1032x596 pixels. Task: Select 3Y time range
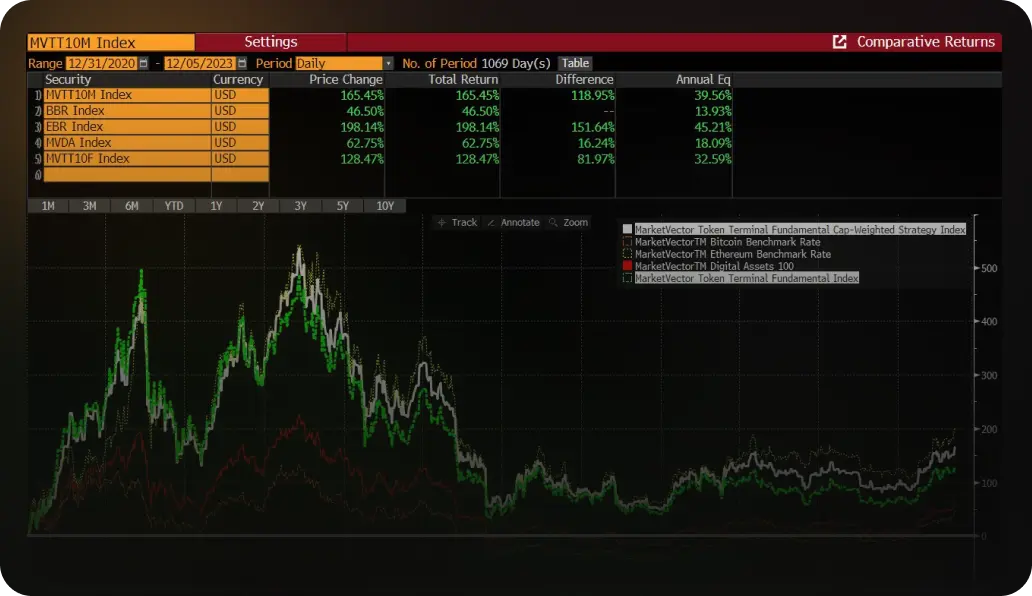click(x=300, y=206)
